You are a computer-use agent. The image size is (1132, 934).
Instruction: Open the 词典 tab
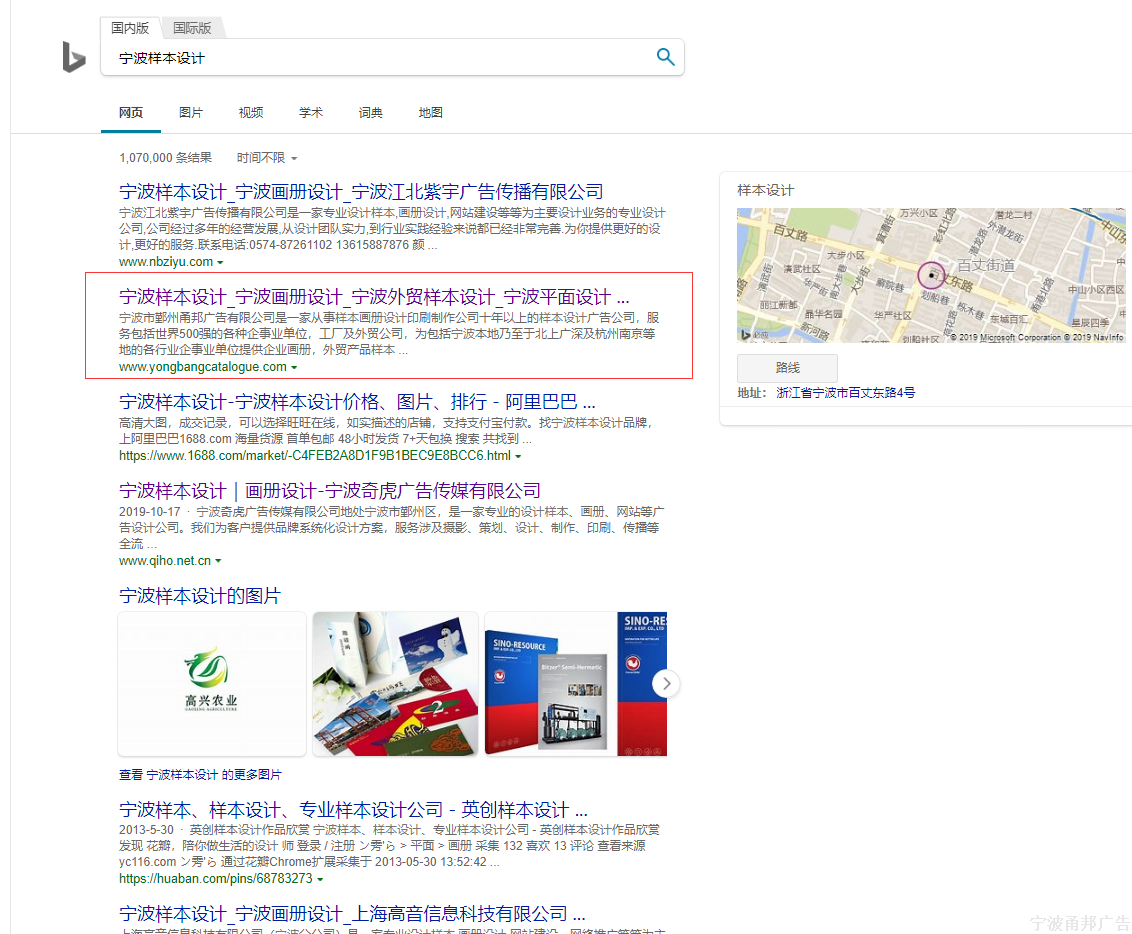tap(370, 113)
